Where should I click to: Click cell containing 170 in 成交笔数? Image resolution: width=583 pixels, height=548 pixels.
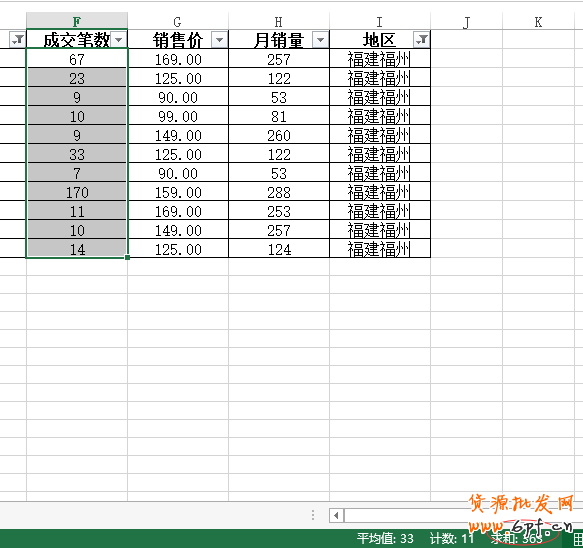tap(77, 192)
